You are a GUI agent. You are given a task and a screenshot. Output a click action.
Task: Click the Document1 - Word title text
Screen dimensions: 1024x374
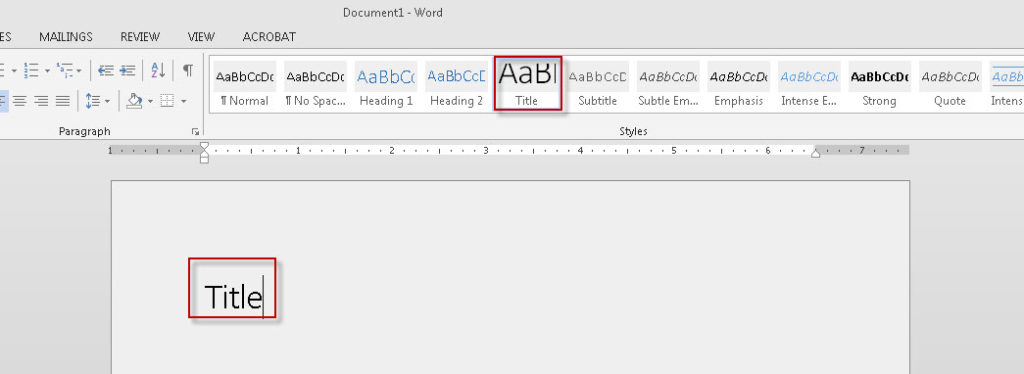(392, 12)
